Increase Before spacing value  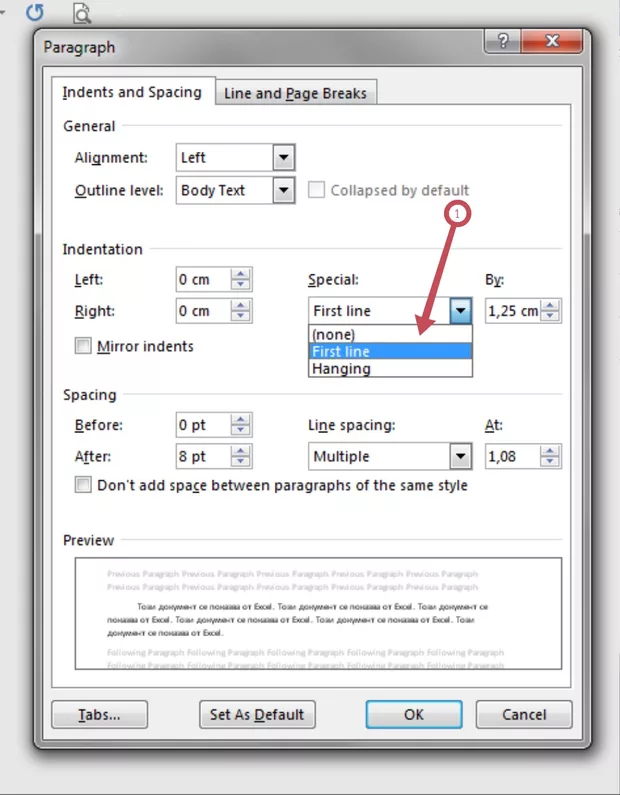[x=241, y=419]
